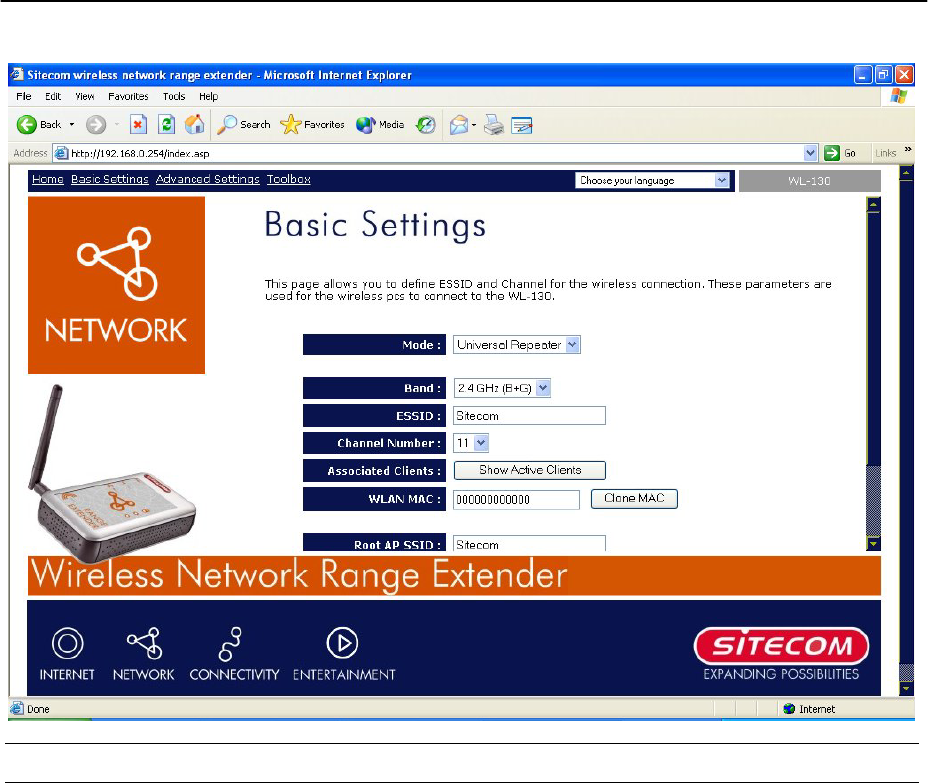928x783 pixels.
Task: Go to the Home page icon
Action: 195,124
